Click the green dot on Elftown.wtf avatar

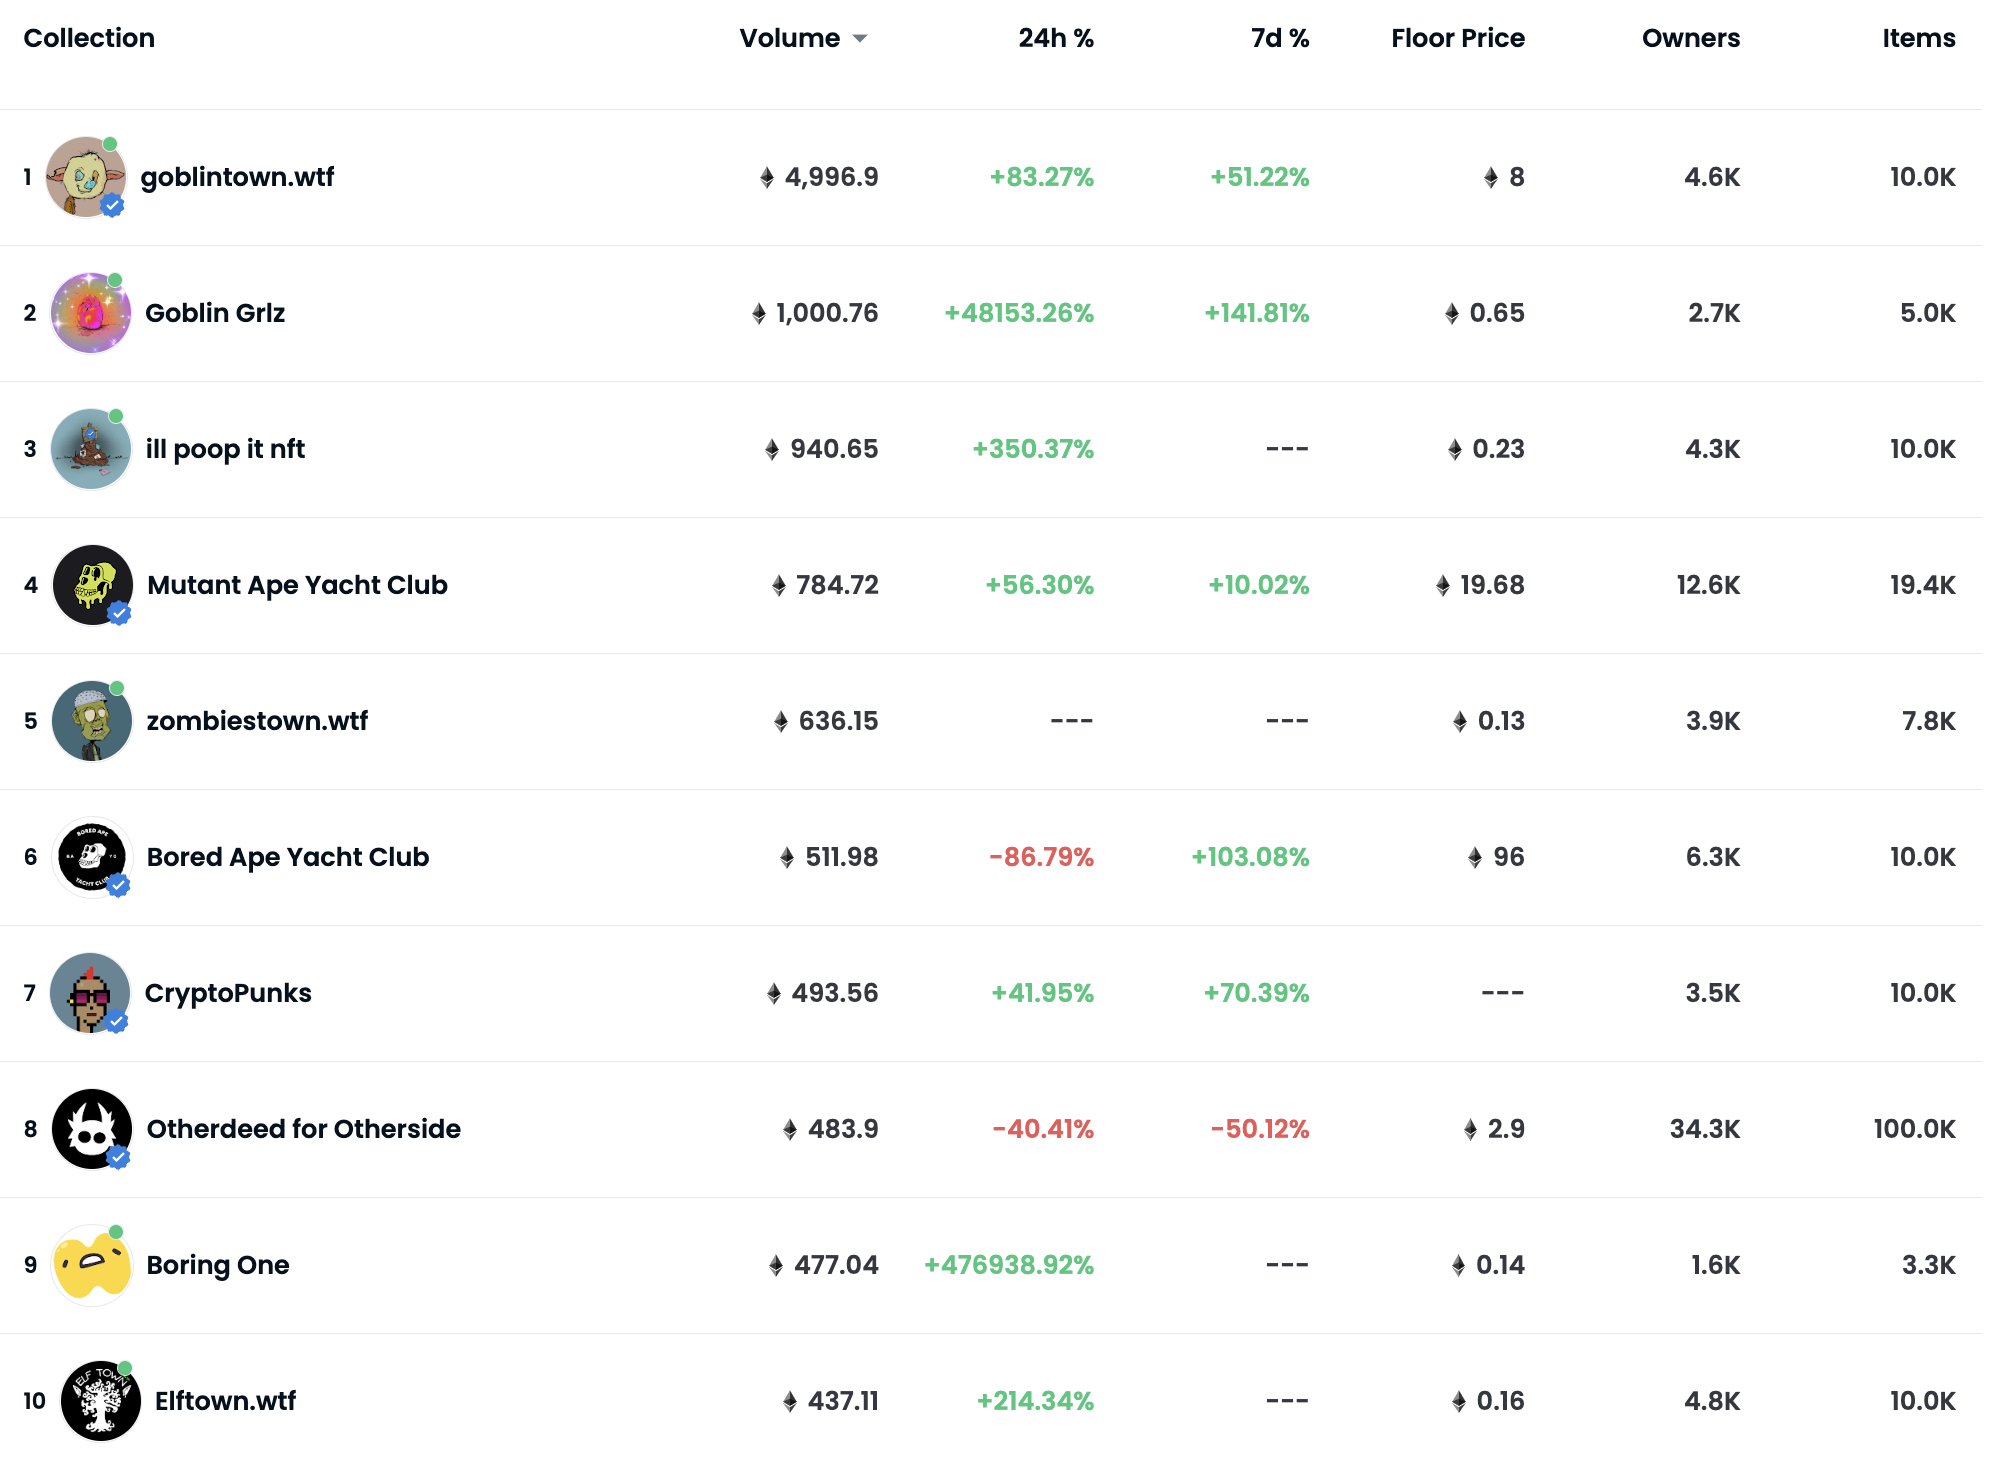tap(125, 1368)
